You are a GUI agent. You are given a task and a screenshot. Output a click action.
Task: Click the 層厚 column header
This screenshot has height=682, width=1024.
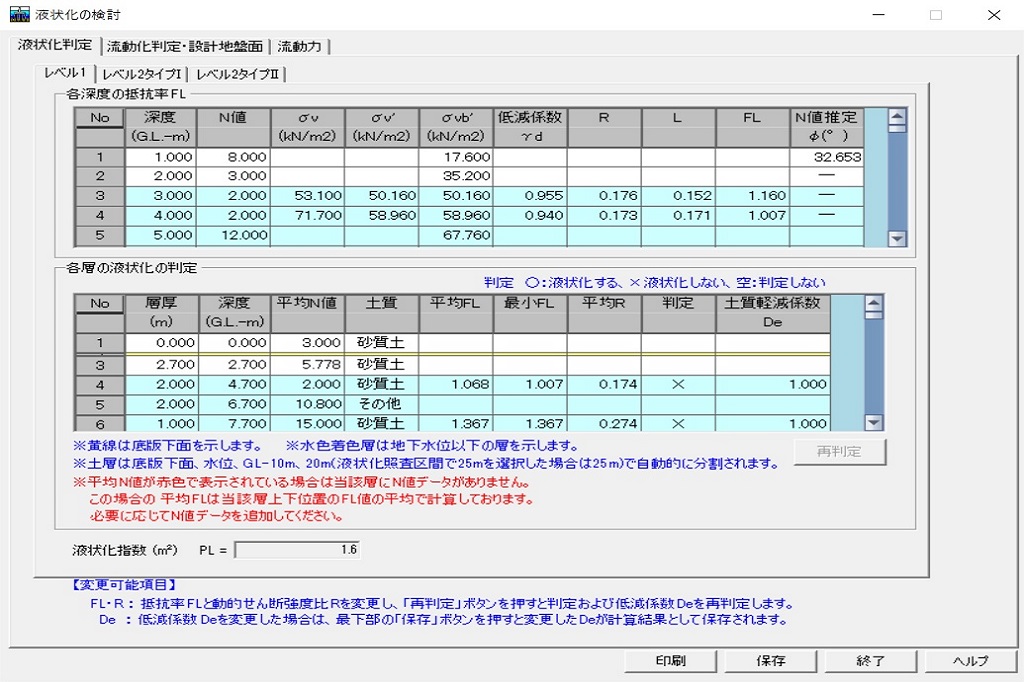(161, 312)
